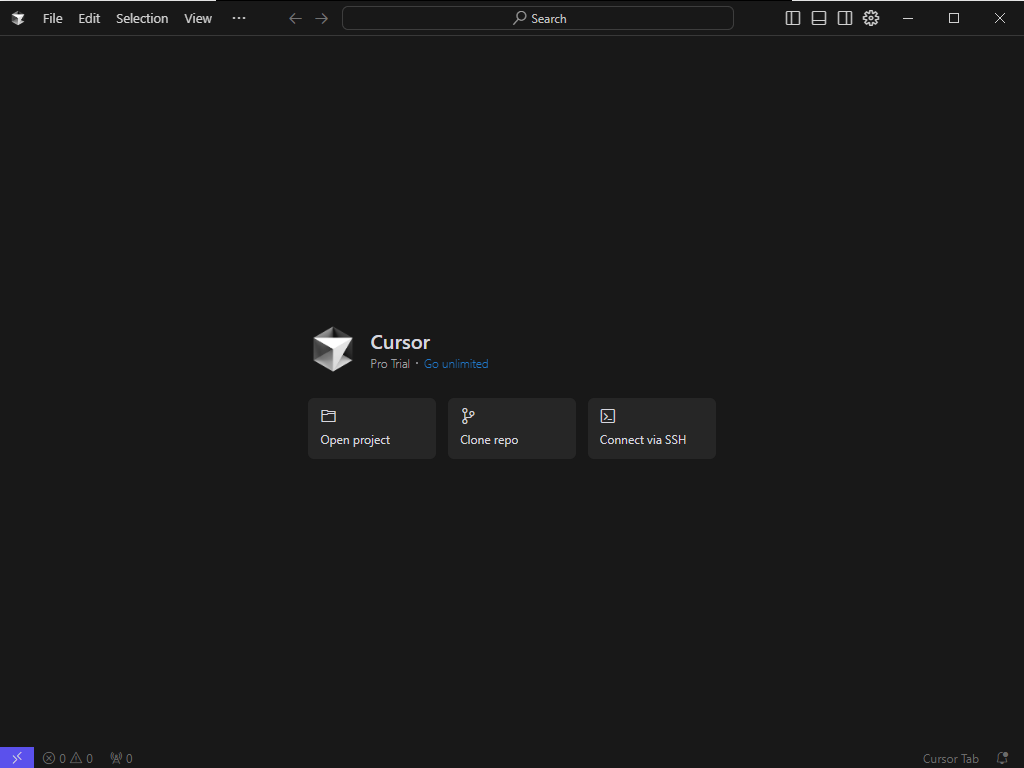Click the Open project button
The image size is (1024, 768).
(372, 428)
